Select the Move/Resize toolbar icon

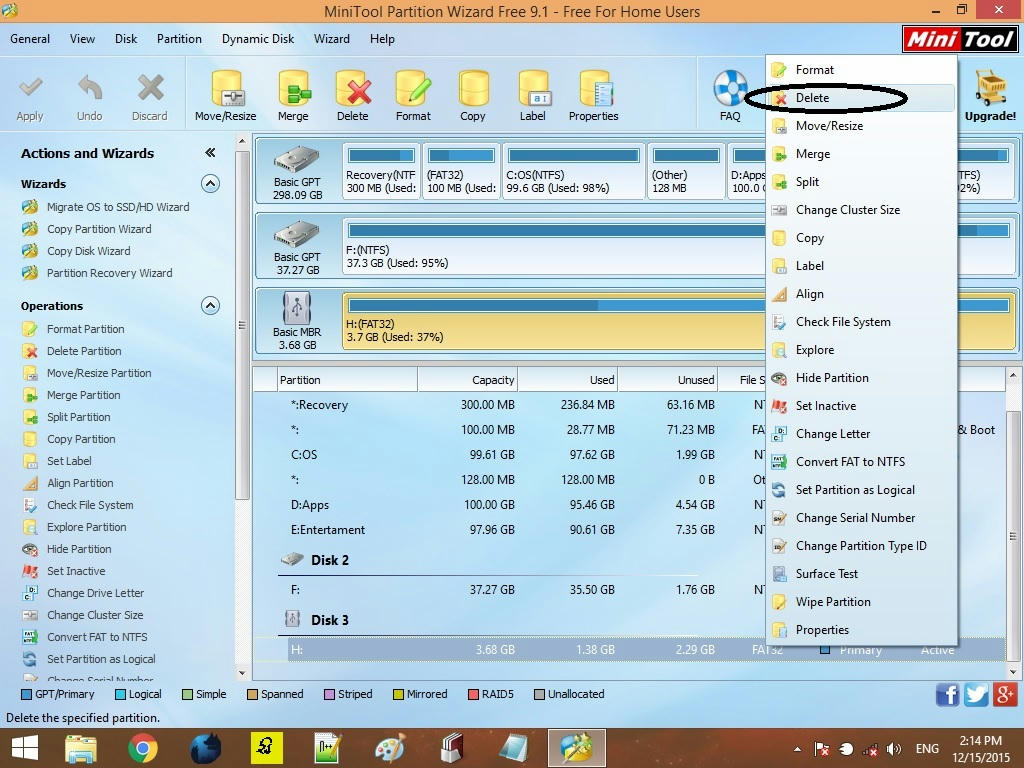(x=226, y=88)
